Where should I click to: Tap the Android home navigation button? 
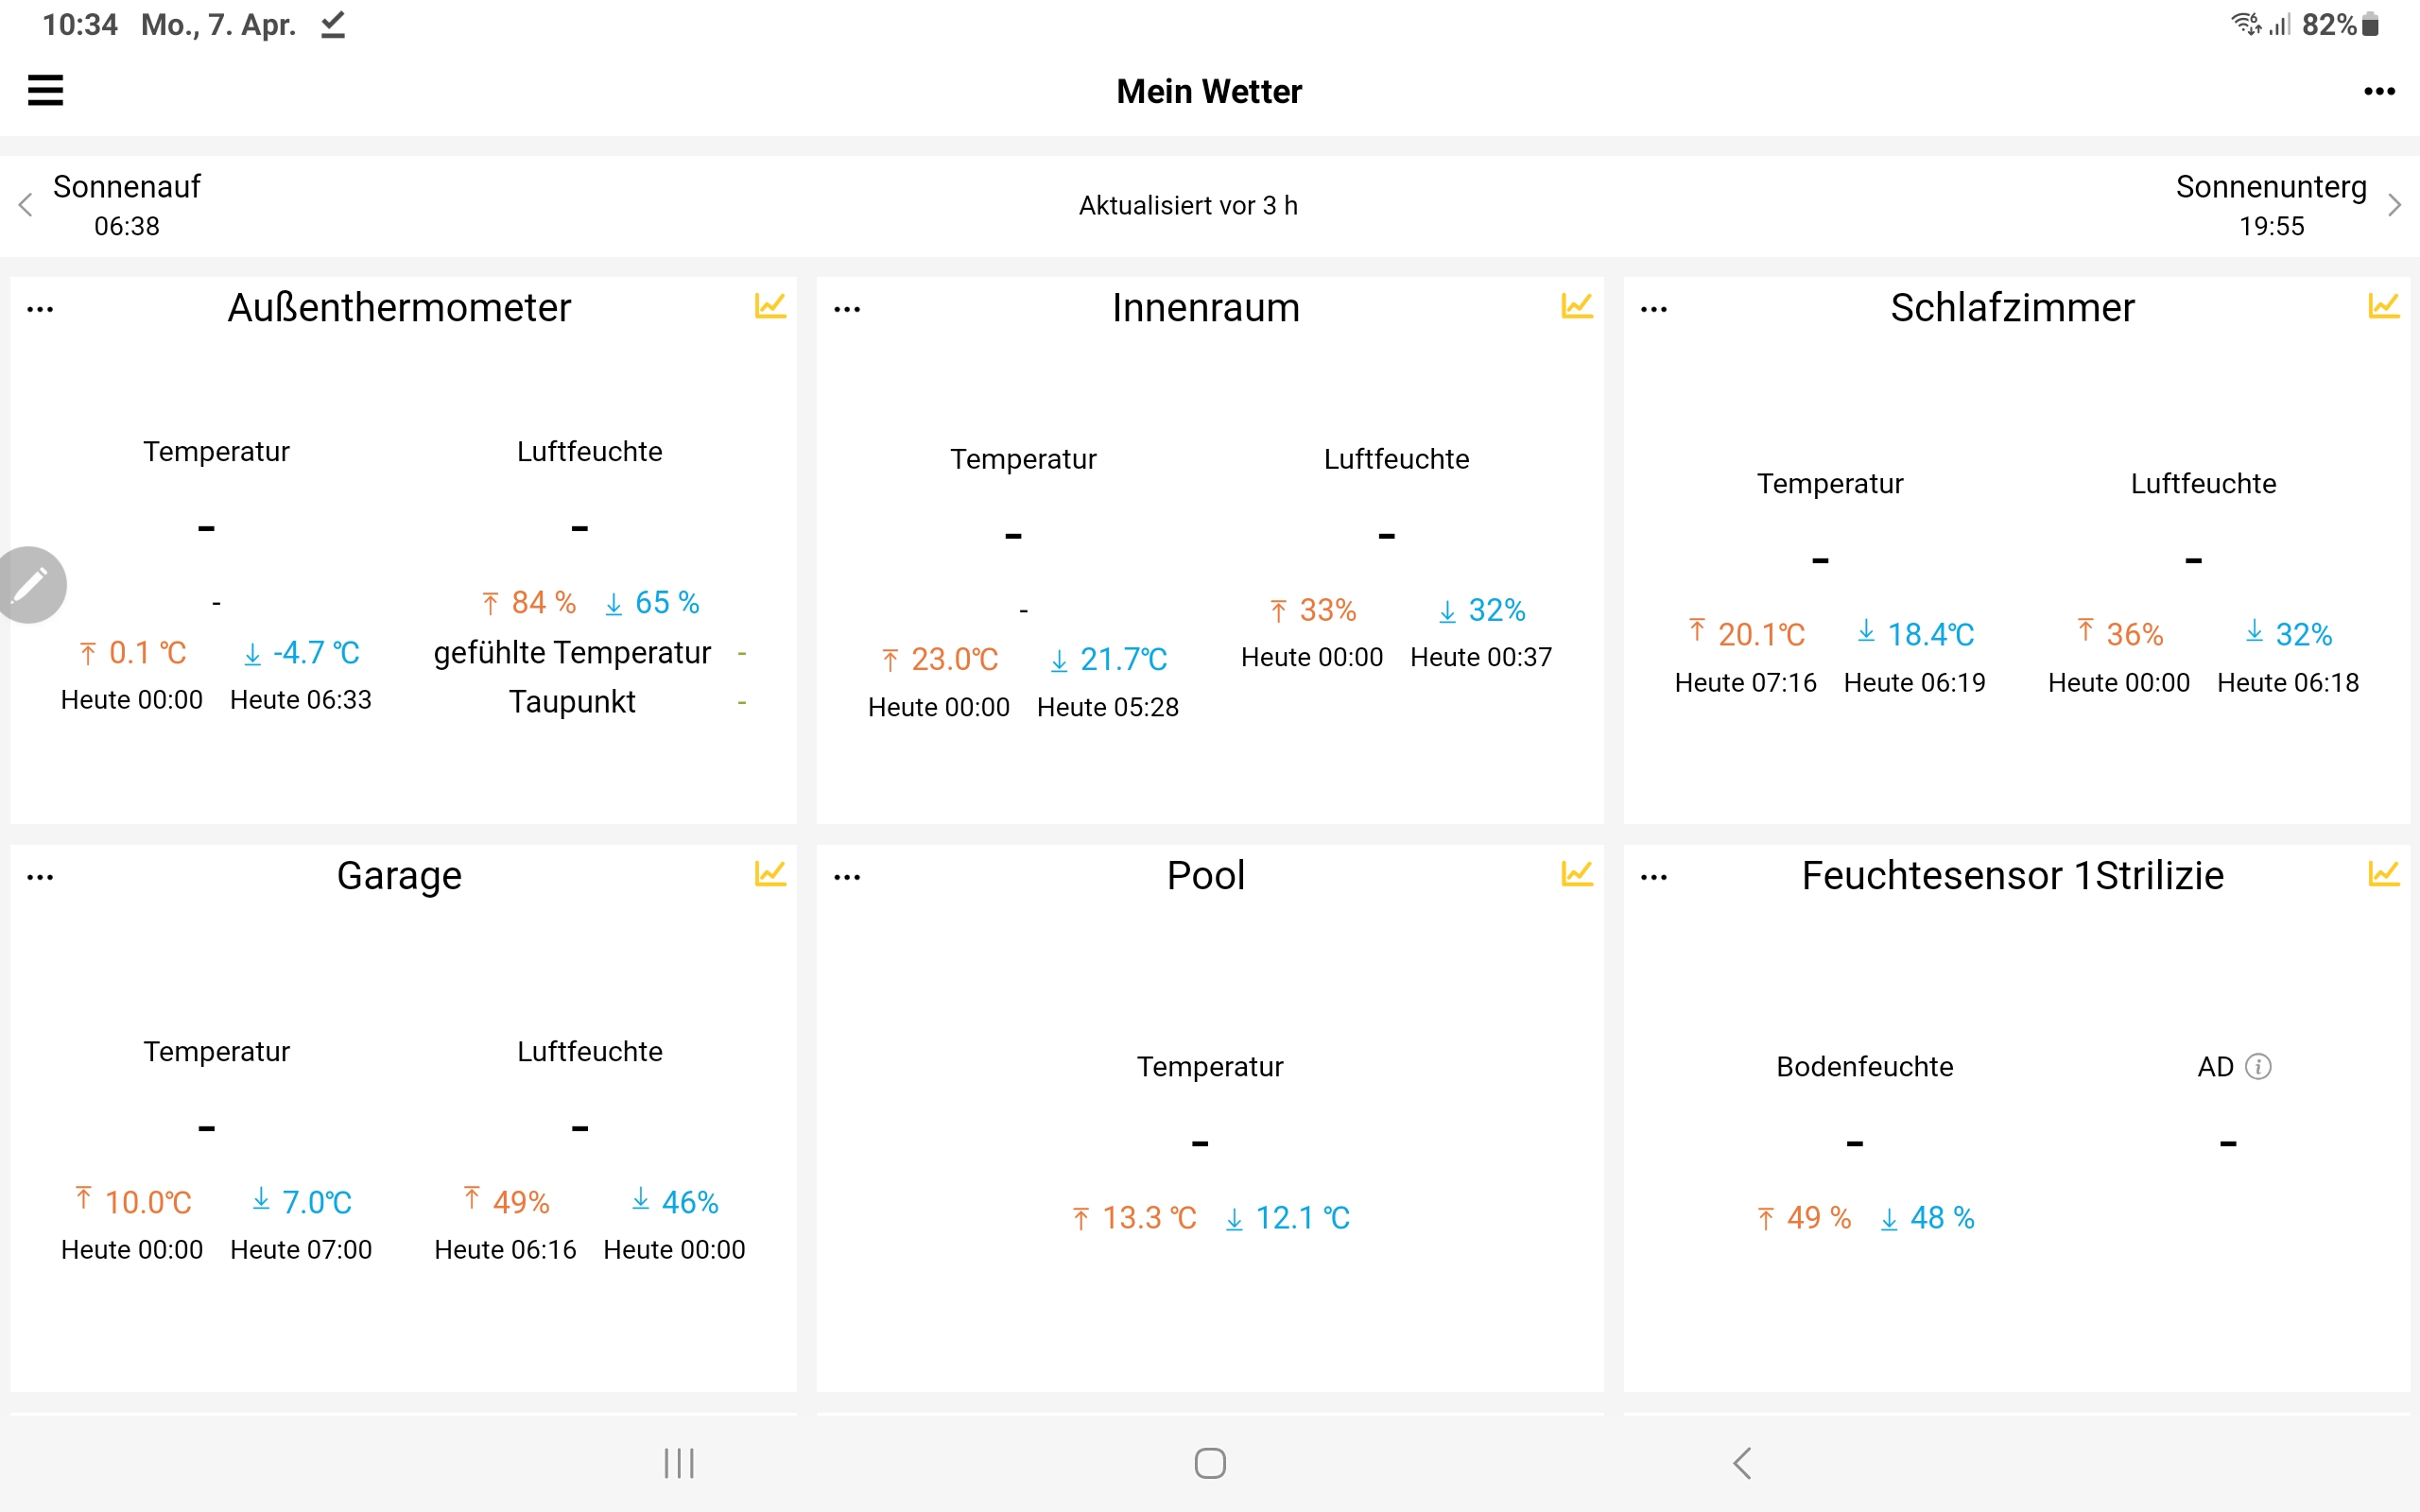click(1210, 1463)
